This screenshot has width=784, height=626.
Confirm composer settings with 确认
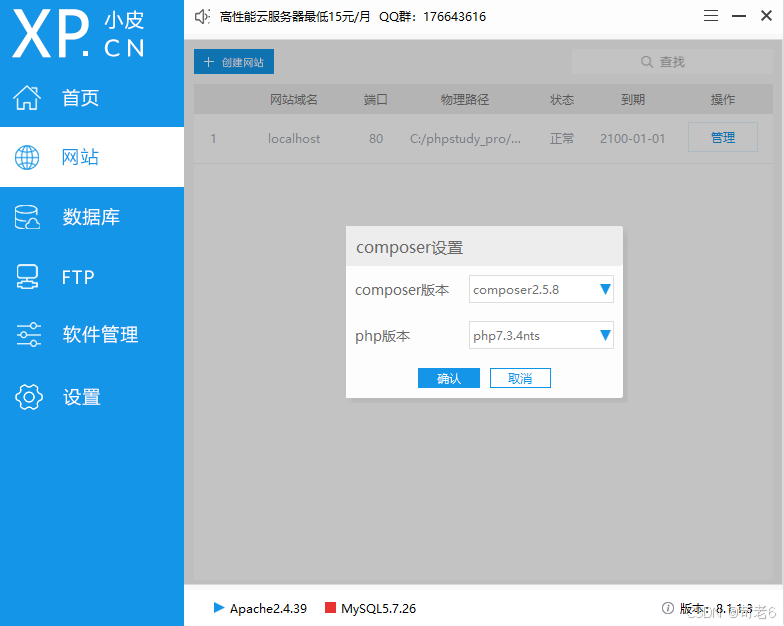click(448, 378)
